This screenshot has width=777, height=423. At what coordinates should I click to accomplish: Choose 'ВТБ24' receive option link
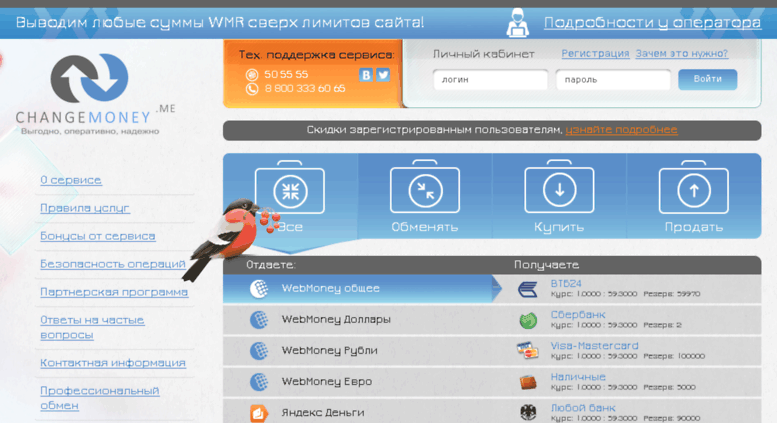(x=566, y=284)
